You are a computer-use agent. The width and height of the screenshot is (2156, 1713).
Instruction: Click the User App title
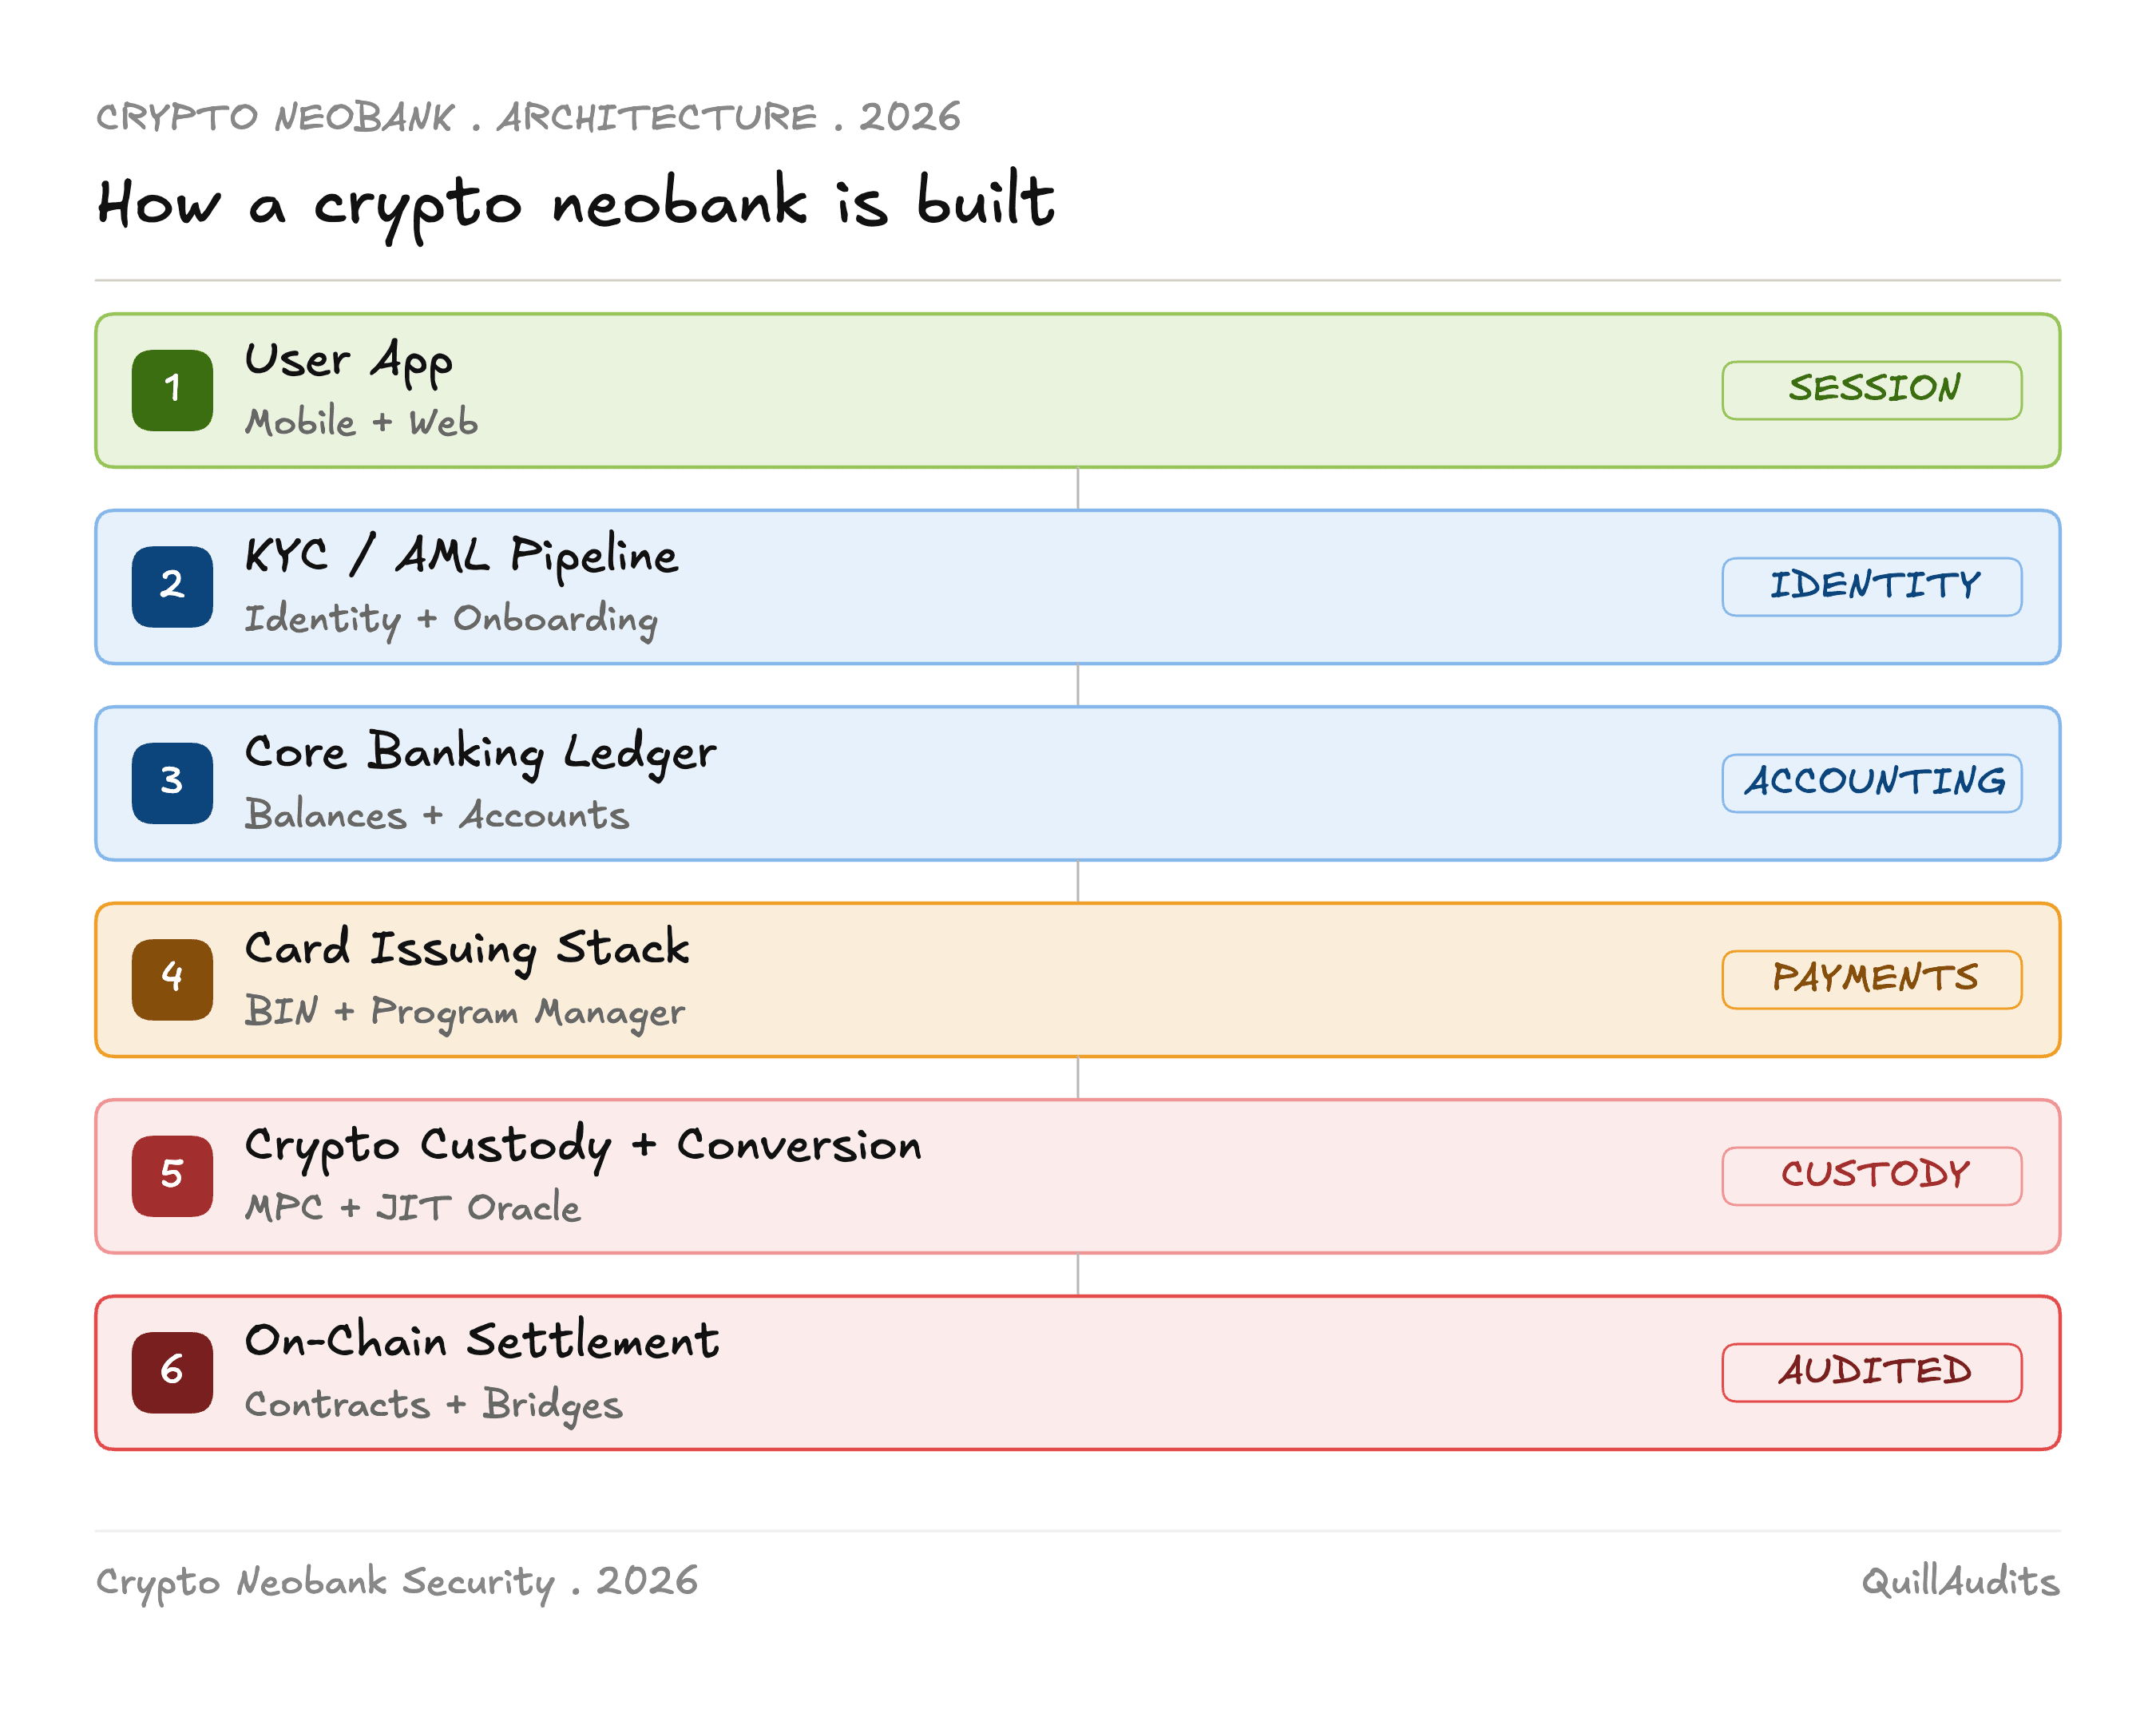tap(349, 362)
